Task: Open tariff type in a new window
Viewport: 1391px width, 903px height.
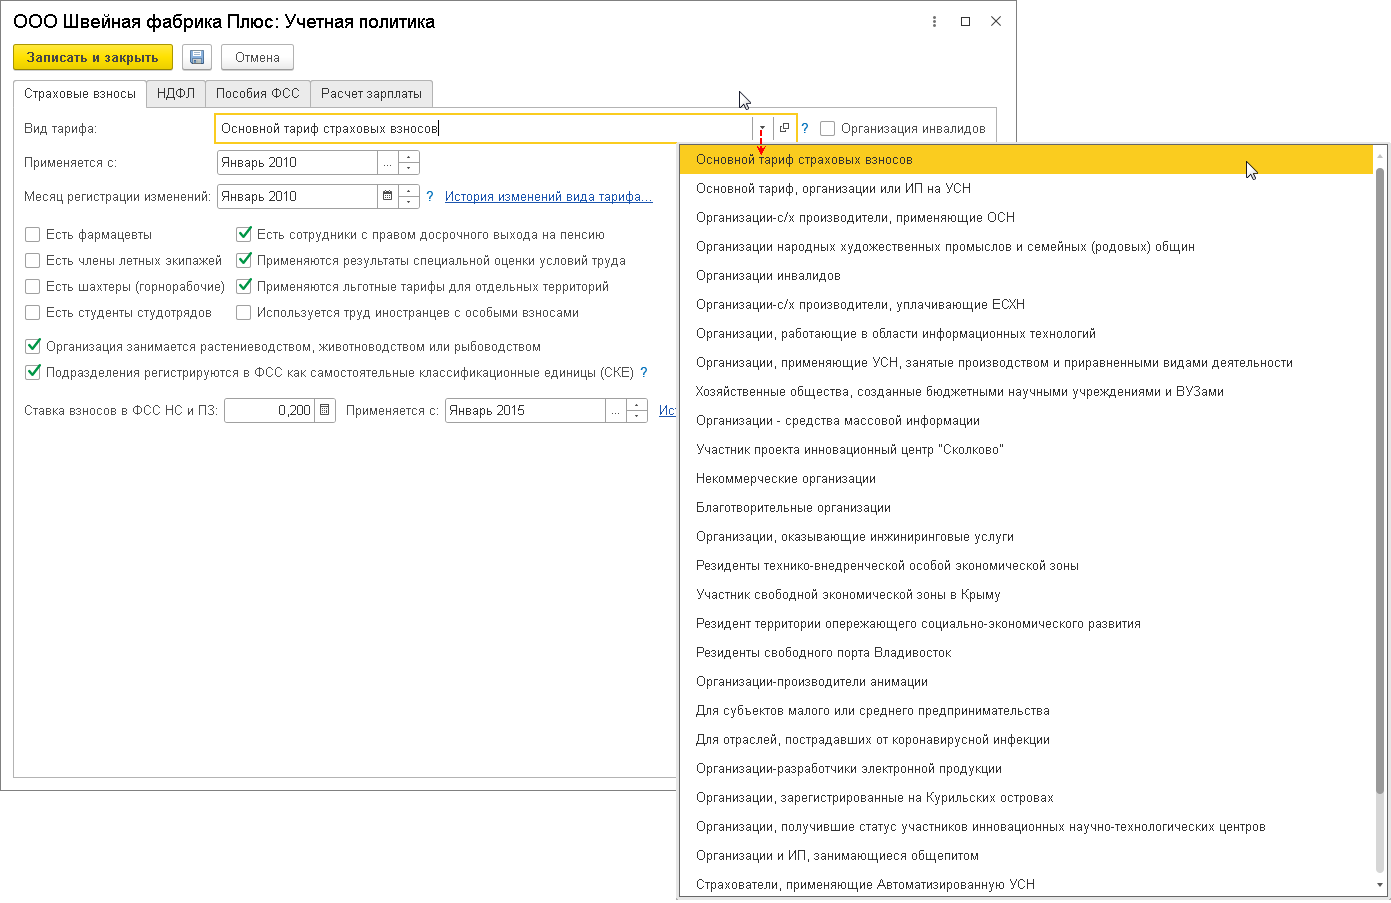Action: pos(784,128)
